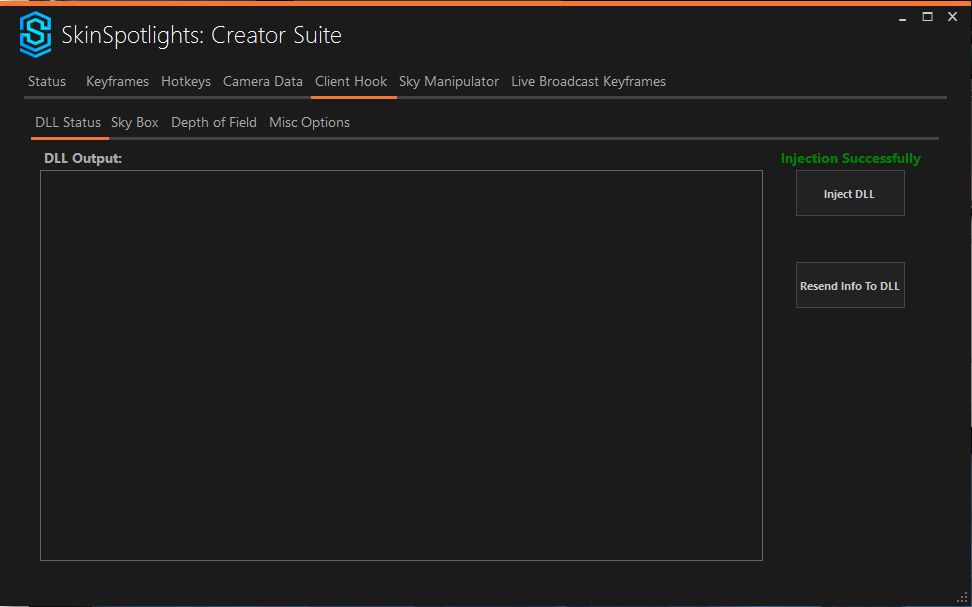The image size is (972, 607).
Task: Click Resend Info To DLL button
Action: [850, 285]
